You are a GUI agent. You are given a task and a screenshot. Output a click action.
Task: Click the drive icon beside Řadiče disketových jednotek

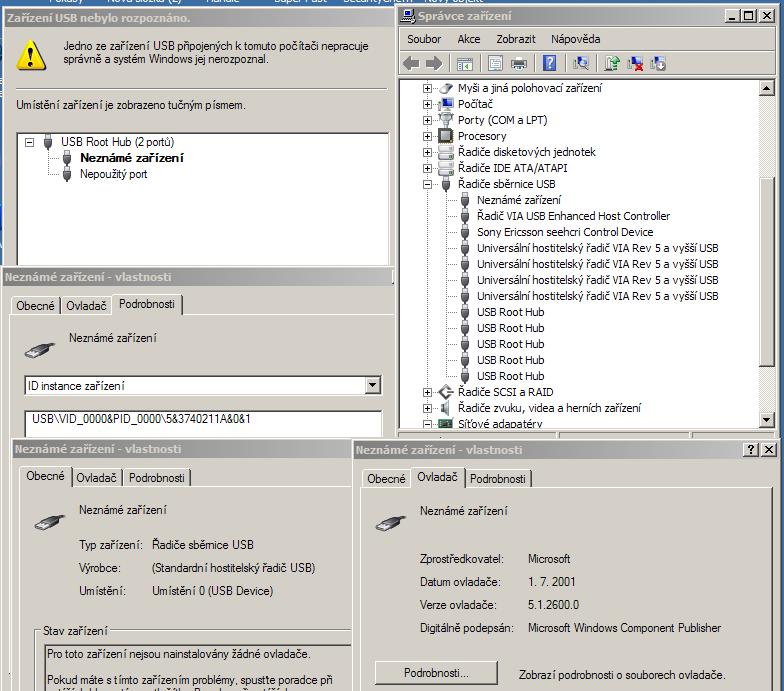tap(446, 152)
